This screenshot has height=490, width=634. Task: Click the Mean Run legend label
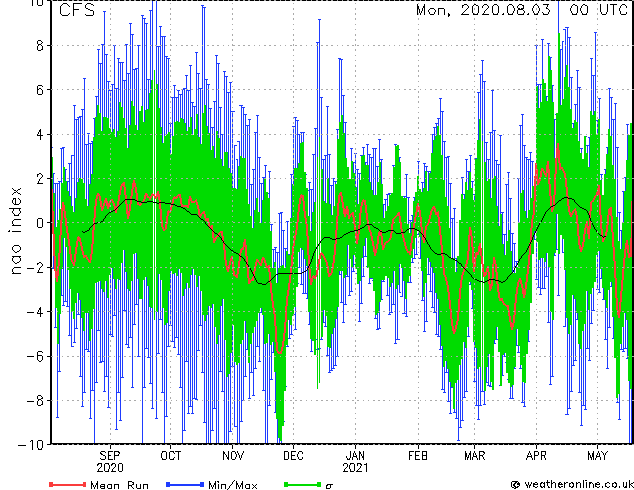[119, 485]
